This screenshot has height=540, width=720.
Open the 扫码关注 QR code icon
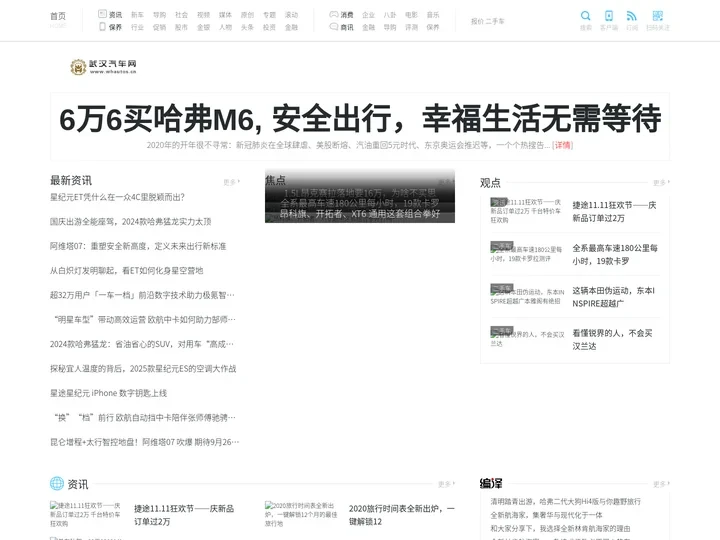(x=658, y=16)
